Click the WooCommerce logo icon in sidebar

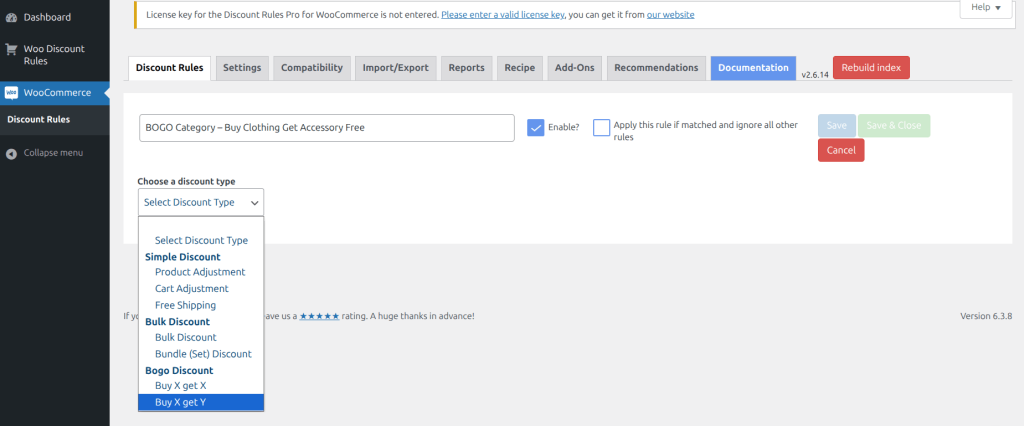coord(12,93)
